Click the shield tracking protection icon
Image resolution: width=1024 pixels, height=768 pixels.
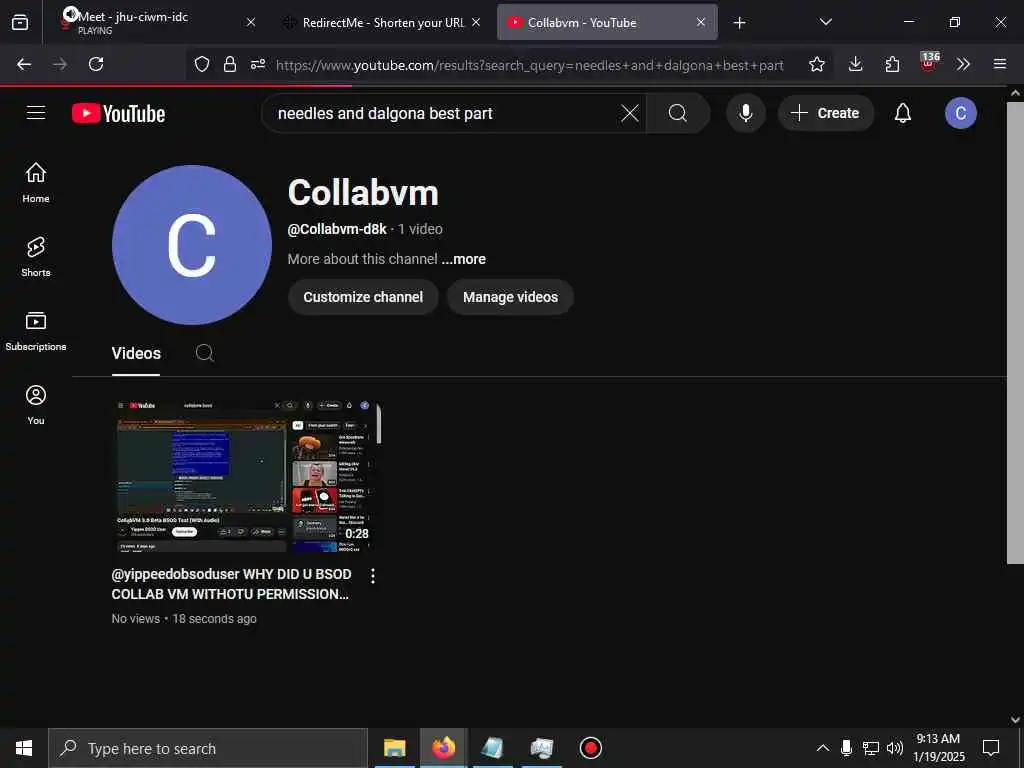pos(202,64)
